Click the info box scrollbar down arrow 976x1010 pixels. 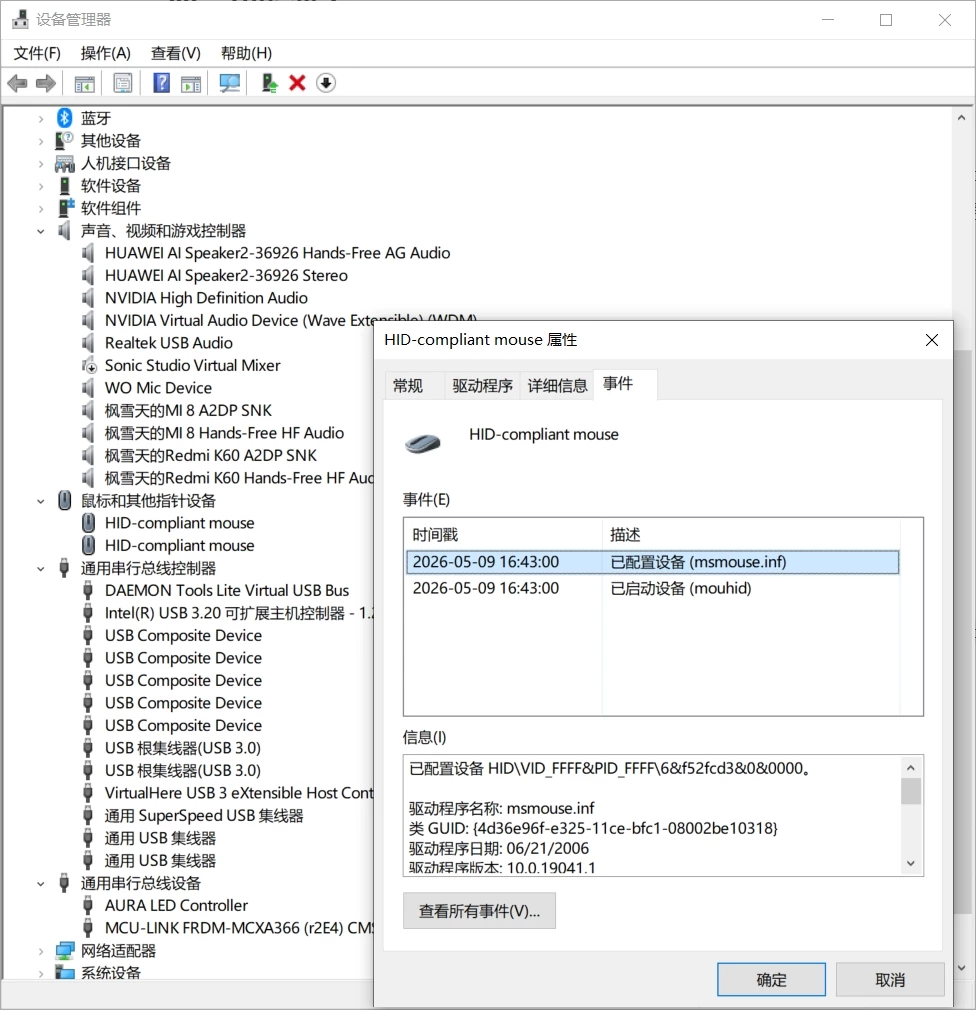click(911, 863)
